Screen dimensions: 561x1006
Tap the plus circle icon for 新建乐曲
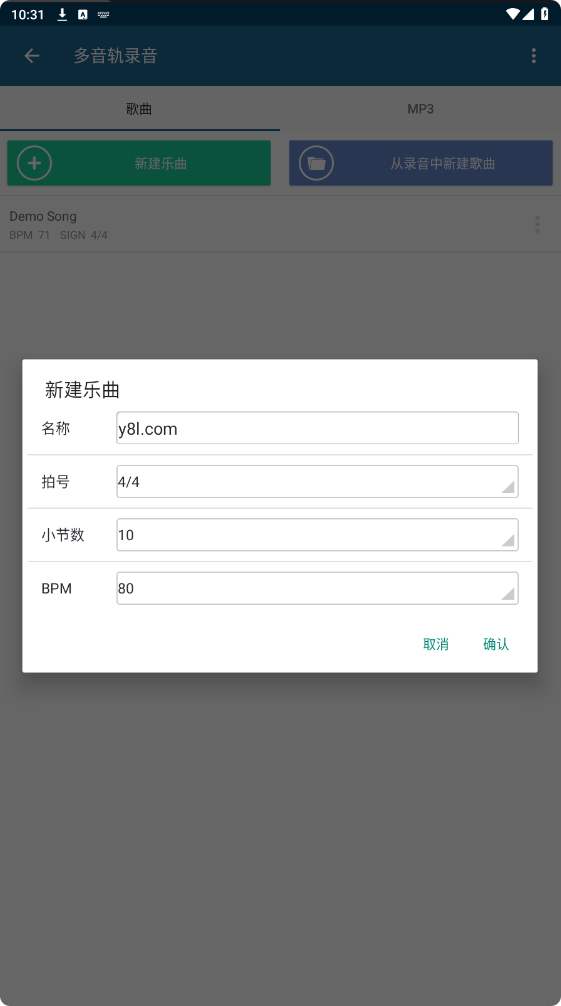34,163
